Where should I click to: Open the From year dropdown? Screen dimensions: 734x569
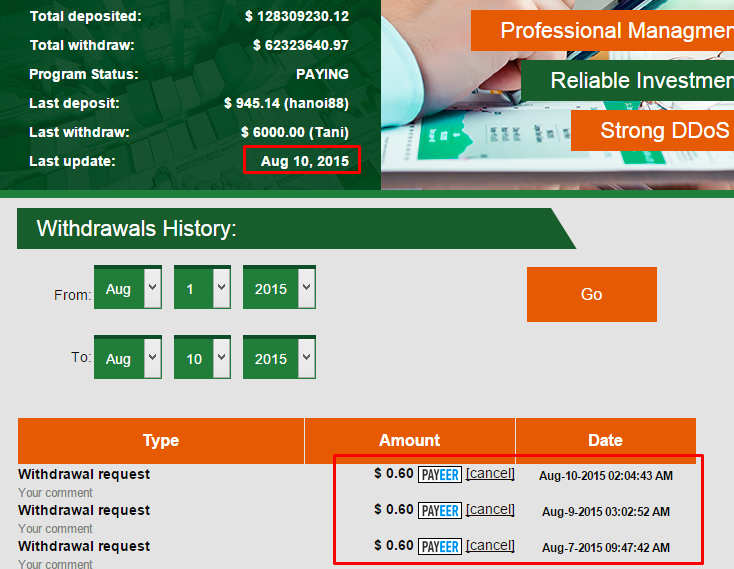(279, 289)
